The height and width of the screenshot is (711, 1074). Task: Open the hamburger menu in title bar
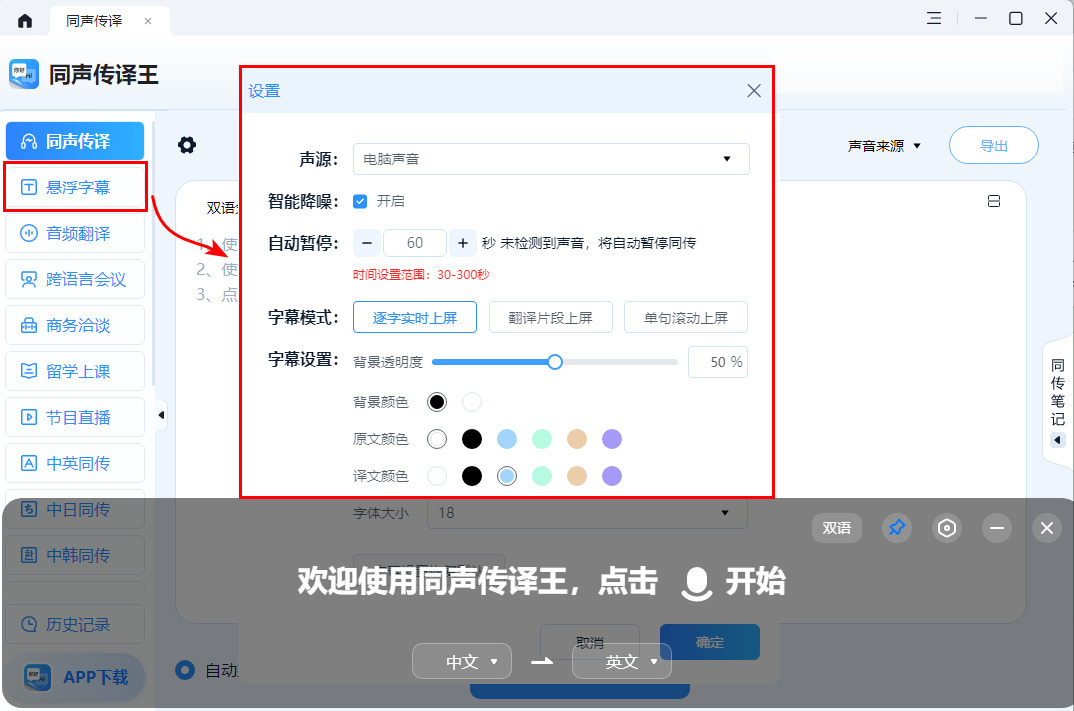[x=934, y=18]
